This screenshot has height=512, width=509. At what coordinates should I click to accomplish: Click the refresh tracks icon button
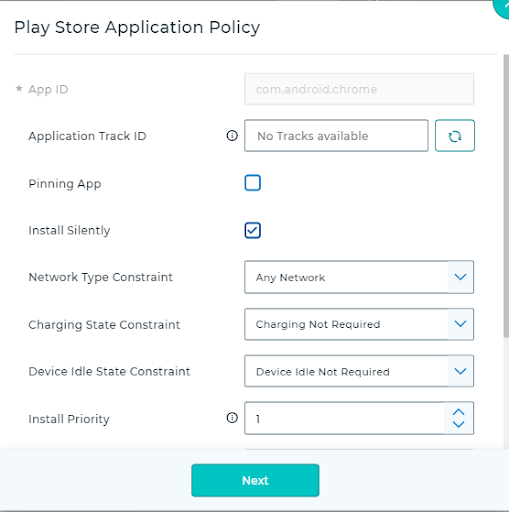point(455,136)
